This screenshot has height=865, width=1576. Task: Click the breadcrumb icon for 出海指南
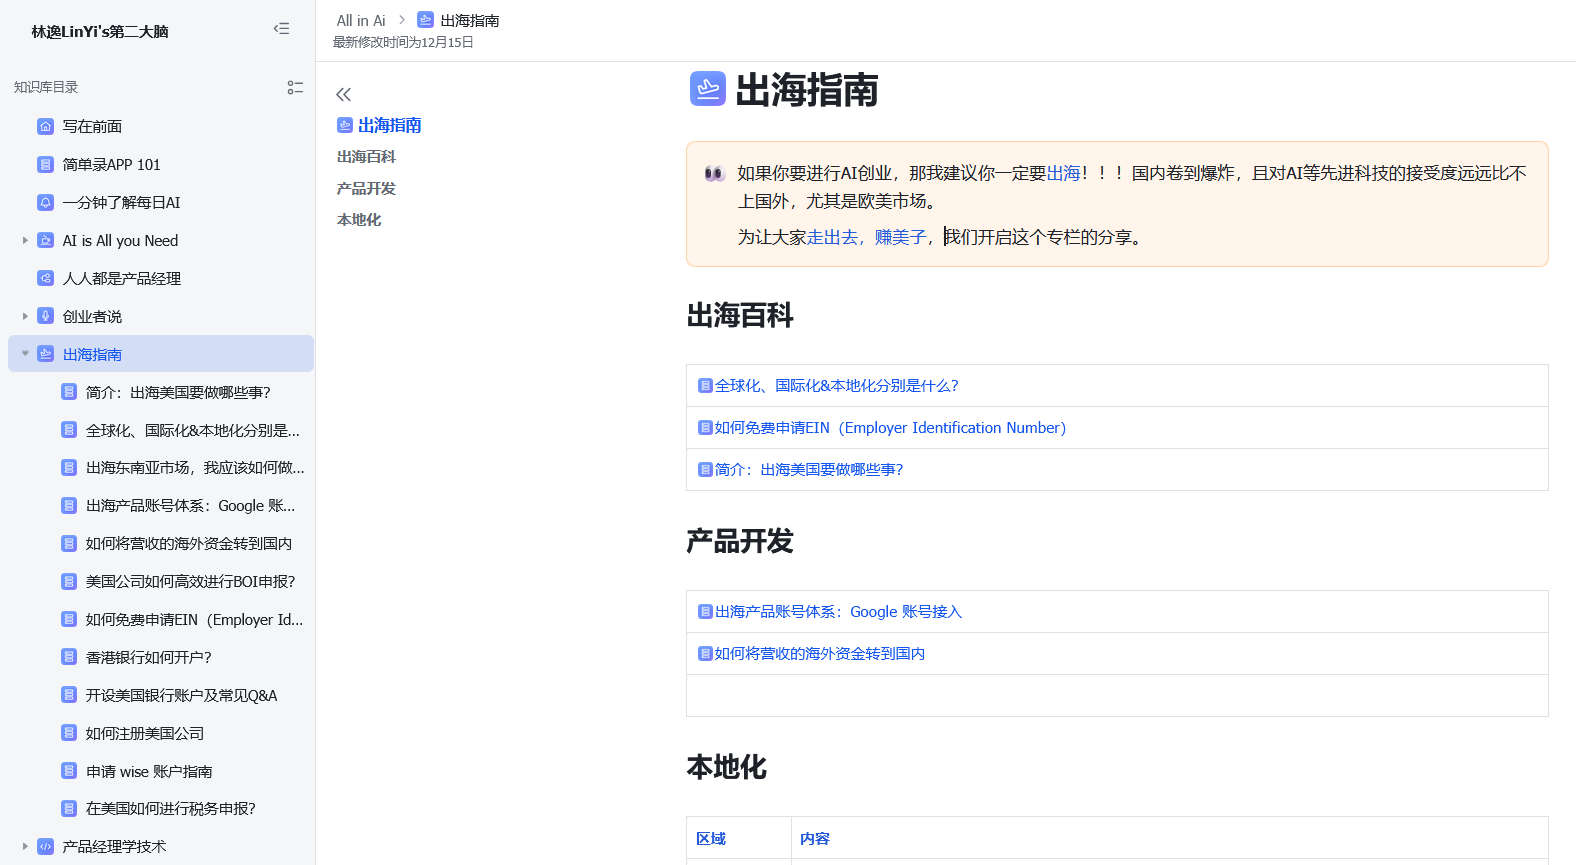coord(425,20)
